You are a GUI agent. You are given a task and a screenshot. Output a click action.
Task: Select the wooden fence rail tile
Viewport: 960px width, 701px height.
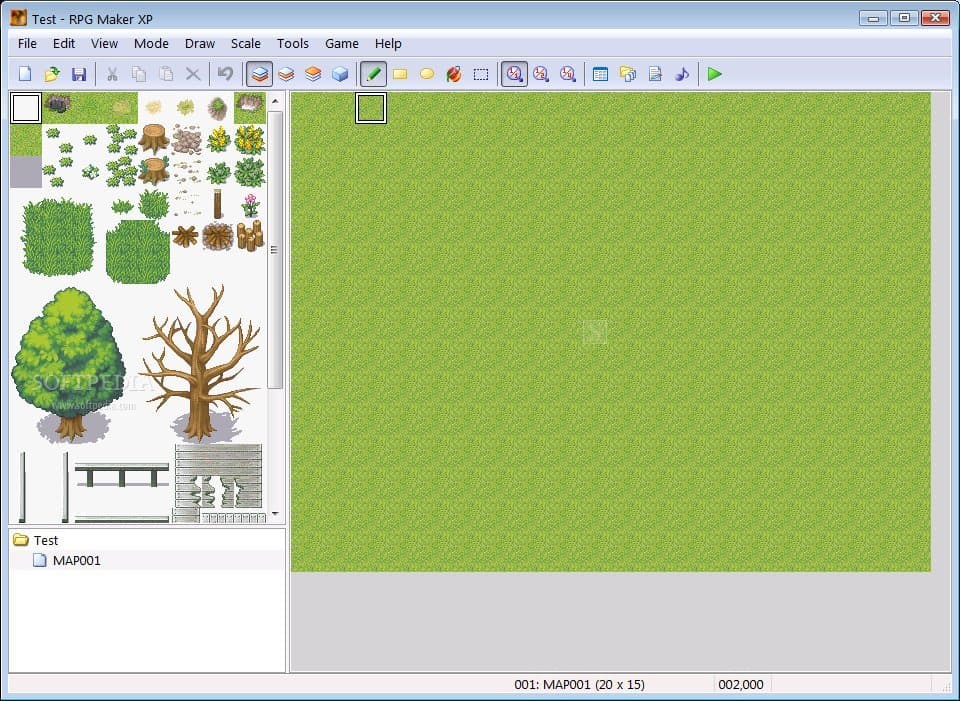[121, 474]
